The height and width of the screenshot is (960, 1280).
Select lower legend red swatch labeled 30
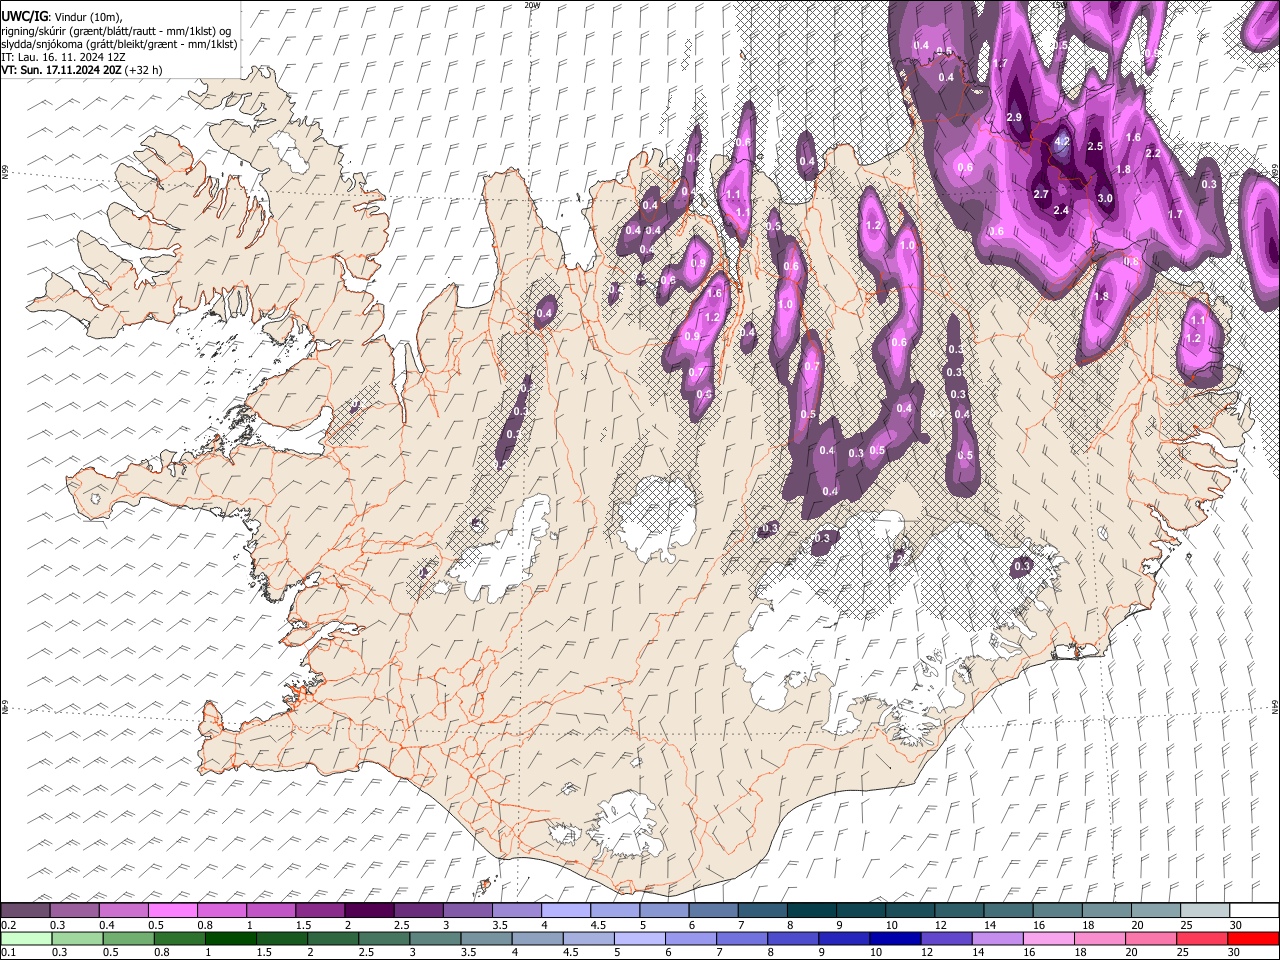pyautogui.click(x=1254, y=938)
